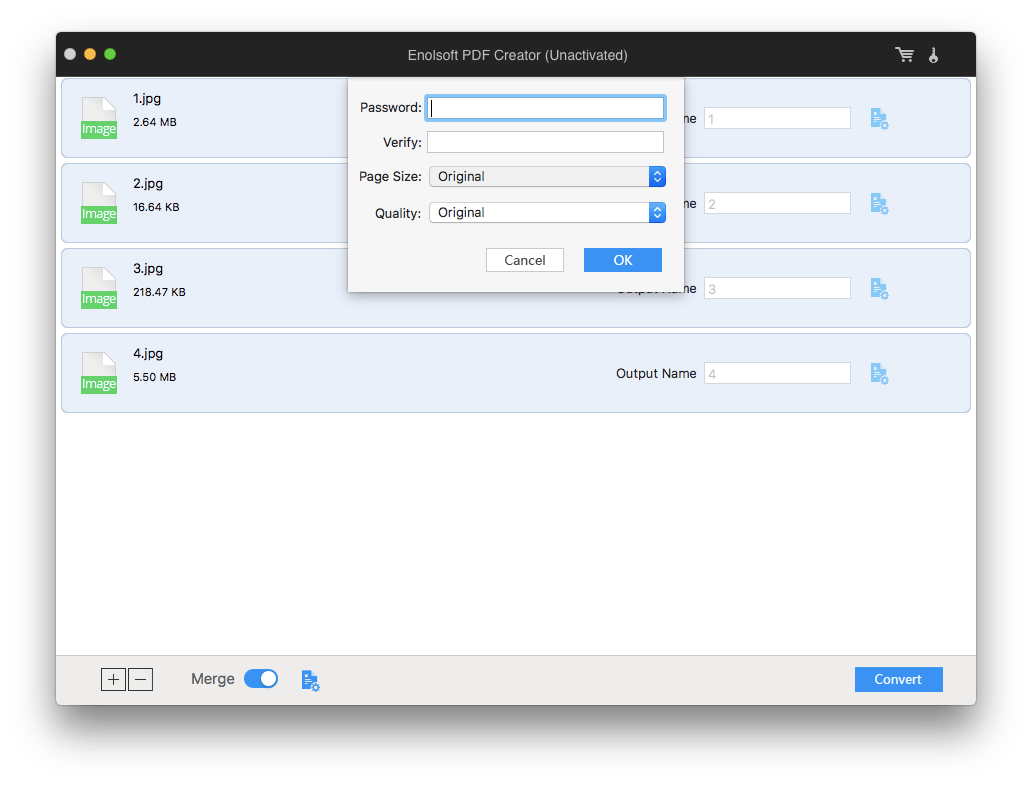This screenshot has height=785, width=1032.
Task: Edit output name field for 4.jpg
Action: coord(777,374)
